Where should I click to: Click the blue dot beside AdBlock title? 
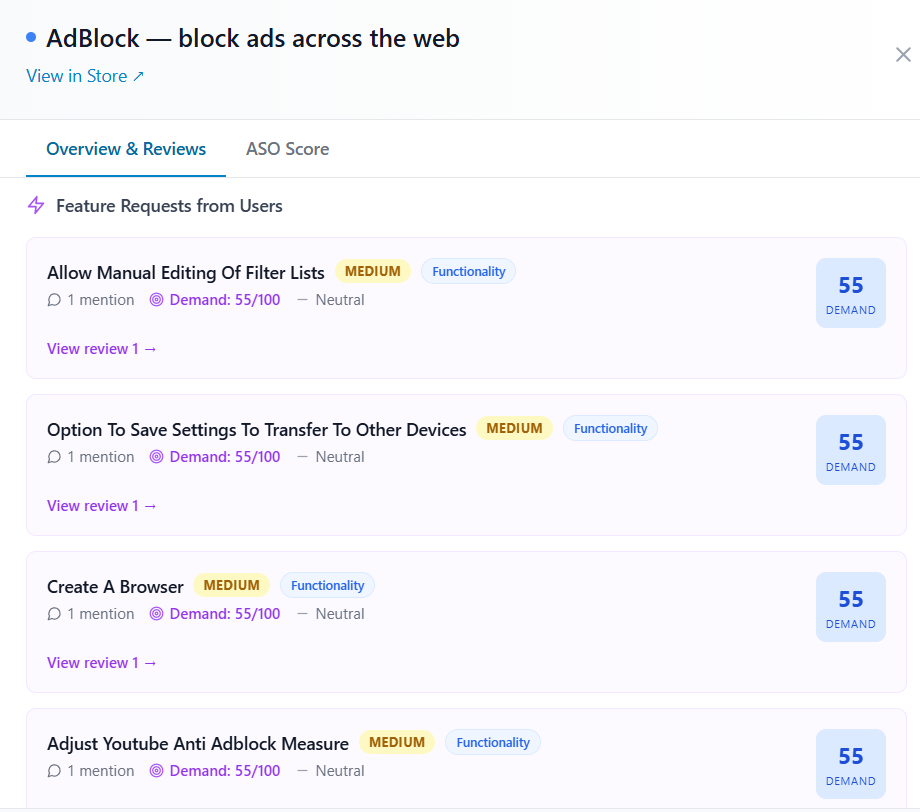pyautogui.click(x=31, y=38)
